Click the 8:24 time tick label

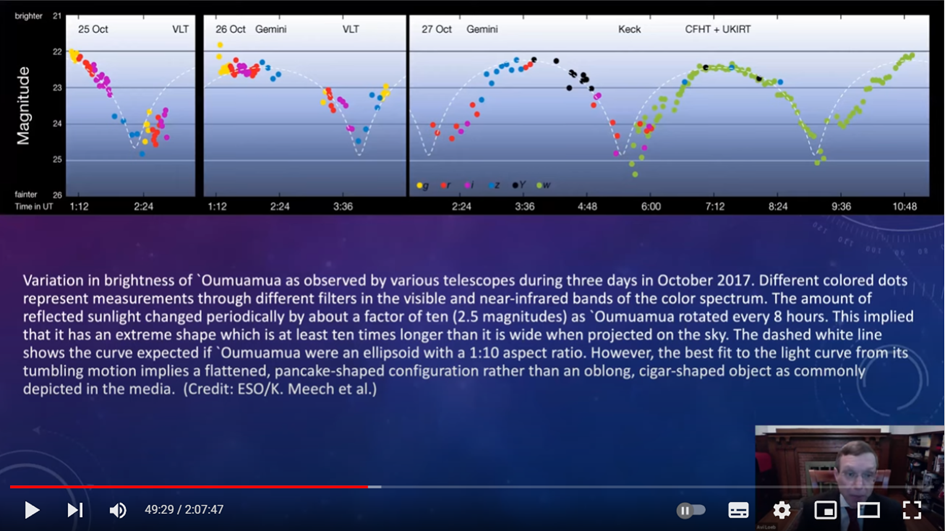tap(778, 206)
